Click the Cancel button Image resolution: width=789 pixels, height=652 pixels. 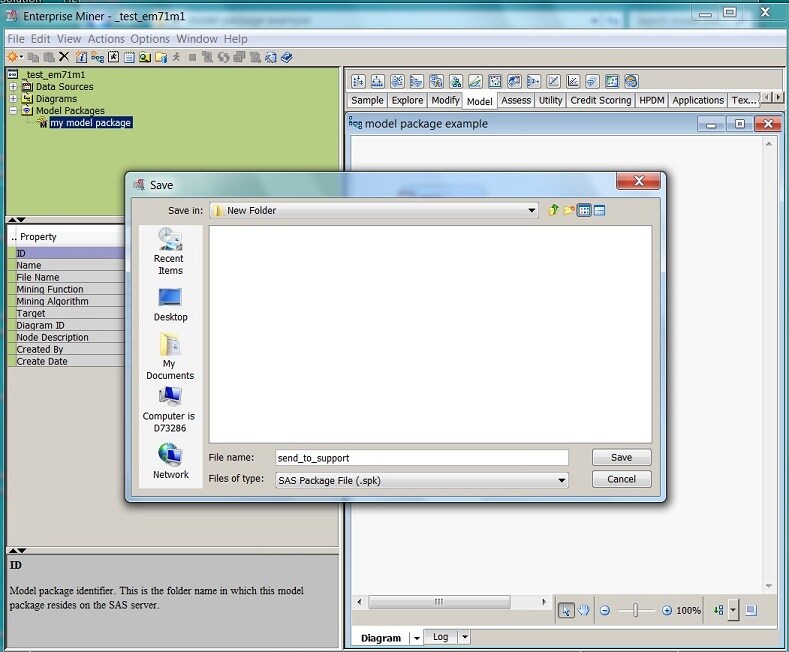tap(621, 479)
